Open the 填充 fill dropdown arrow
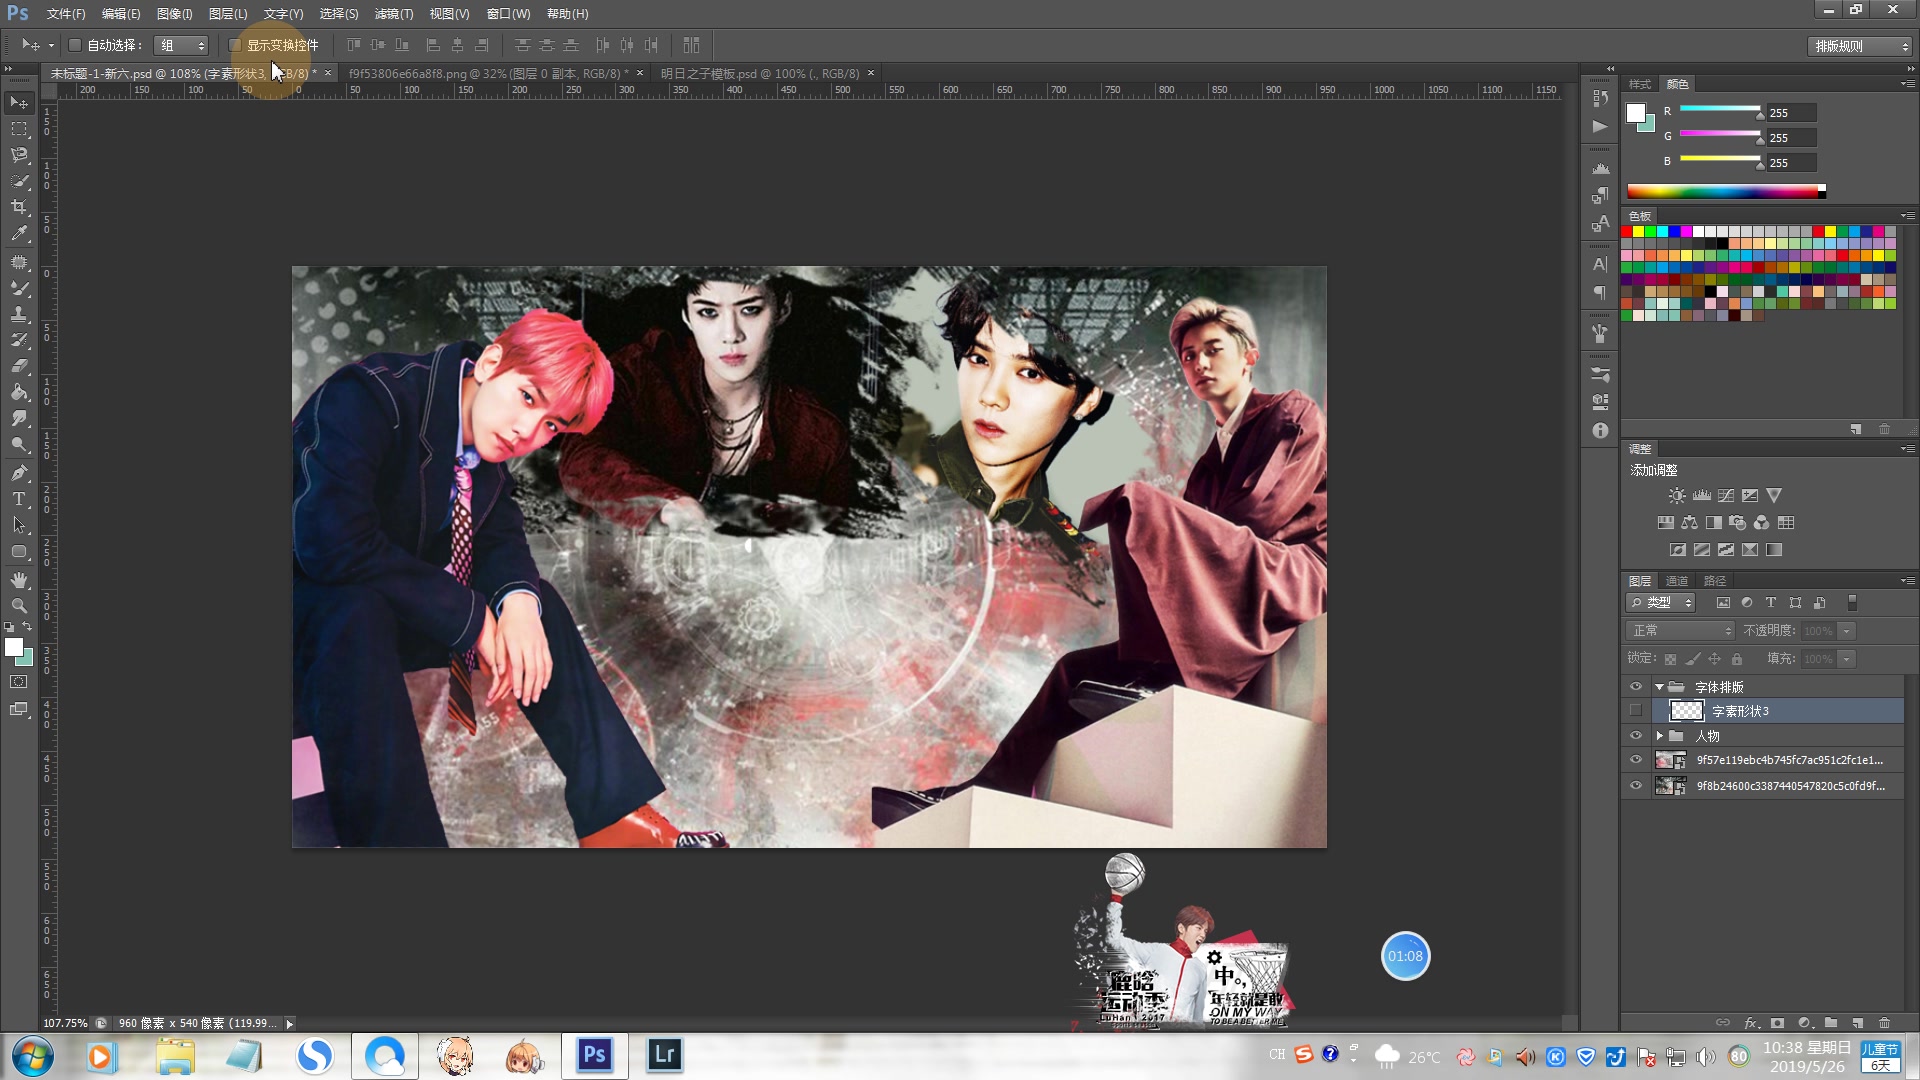The height and width of the screenshot is (1080, 1920). point(1847,659)
